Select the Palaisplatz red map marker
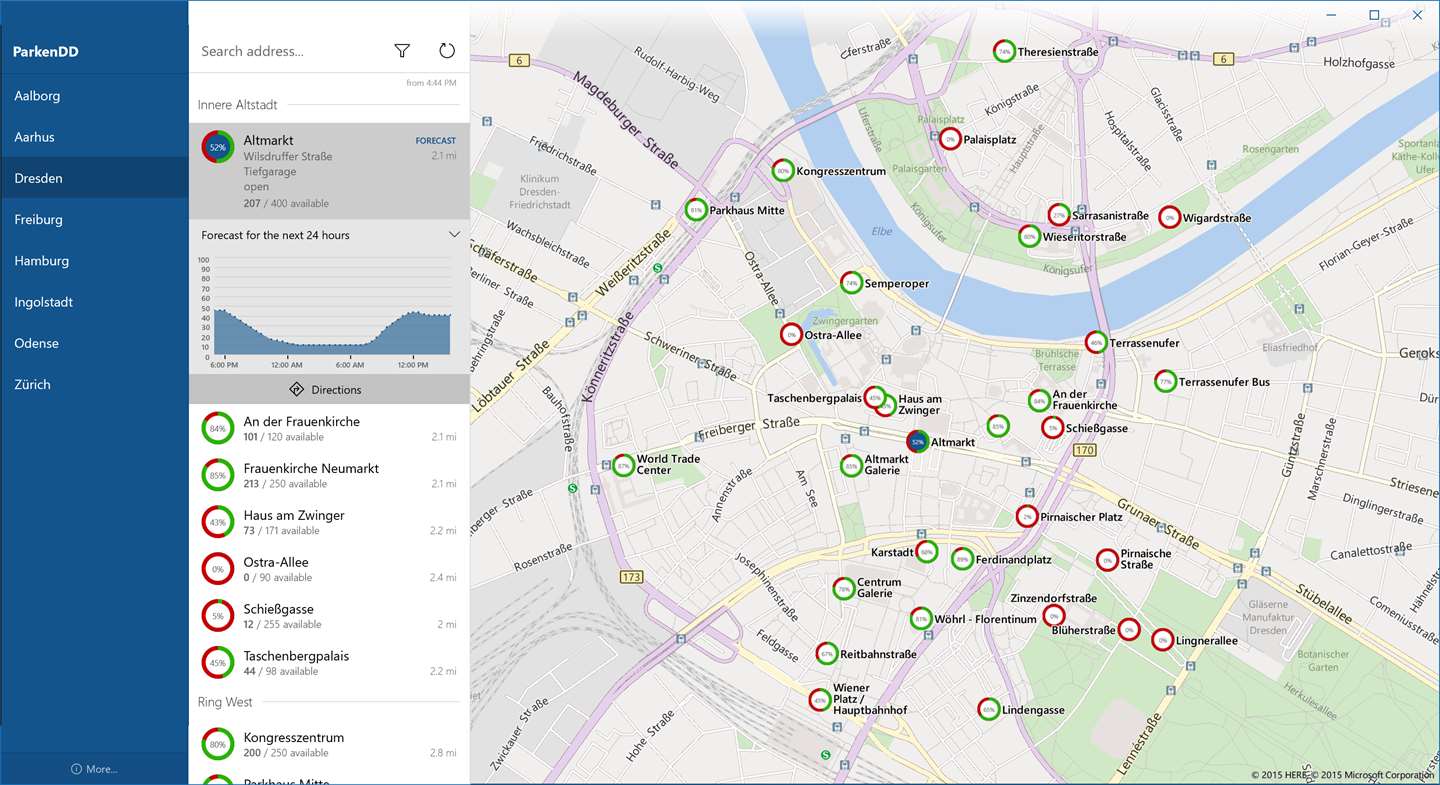 [949, 140]
